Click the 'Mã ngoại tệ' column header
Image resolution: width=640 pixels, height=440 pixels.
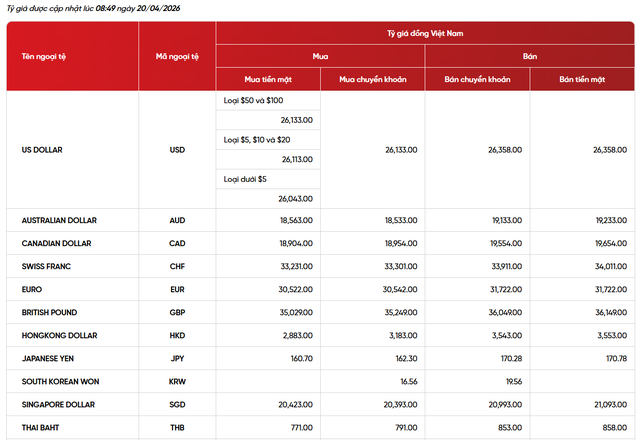point(177,57)
